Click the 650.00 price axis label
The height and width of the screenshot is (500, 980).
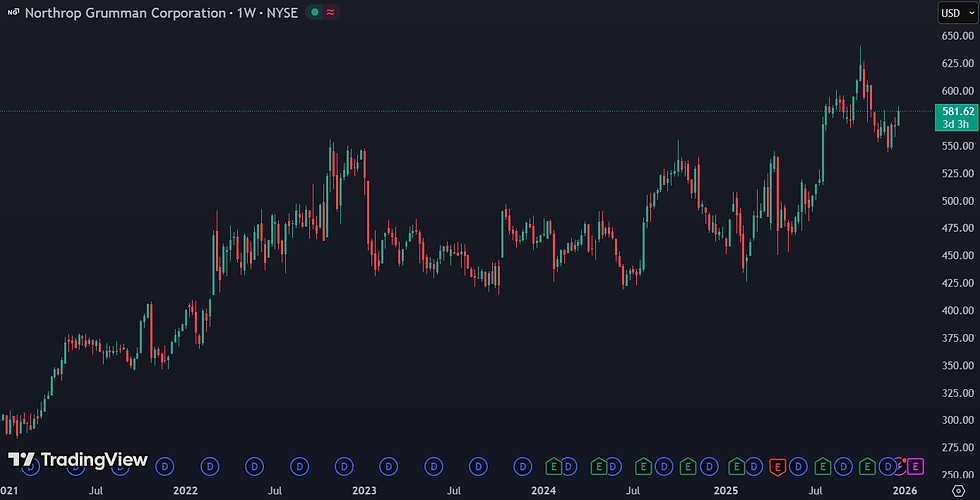(958, 36)
